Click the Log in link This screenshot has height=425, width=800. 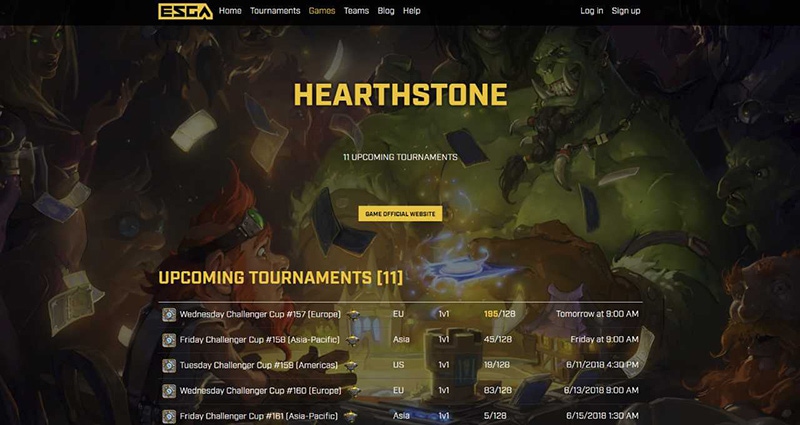point(591,11)
